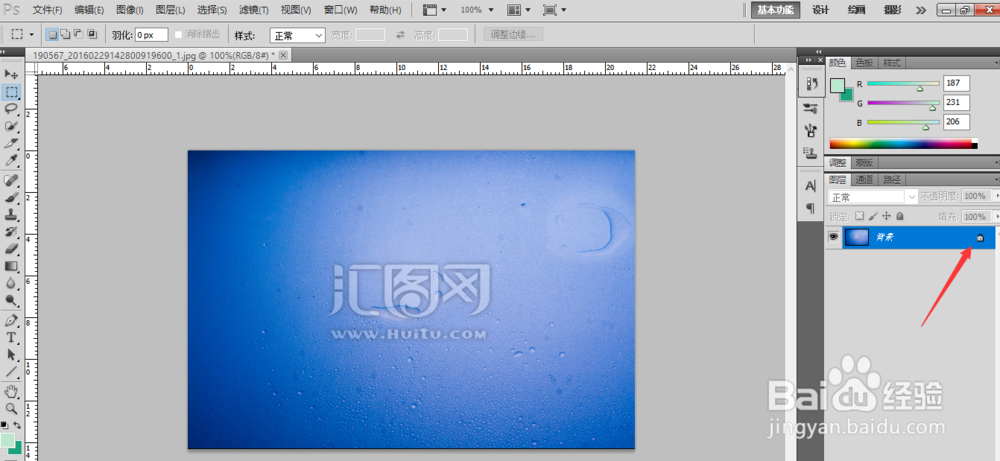Select the Move tool
The image size is (1000, 461).
(11, 75)
